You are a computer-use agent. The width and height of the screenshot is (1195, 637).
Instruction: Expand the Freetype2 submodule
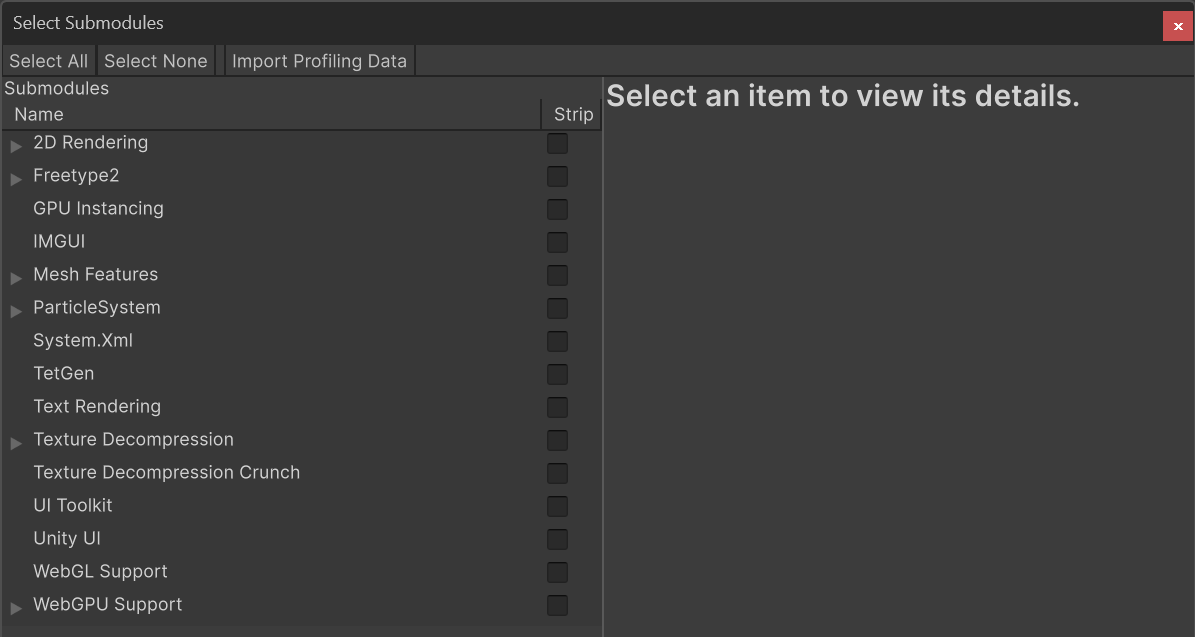click(15, 177)
